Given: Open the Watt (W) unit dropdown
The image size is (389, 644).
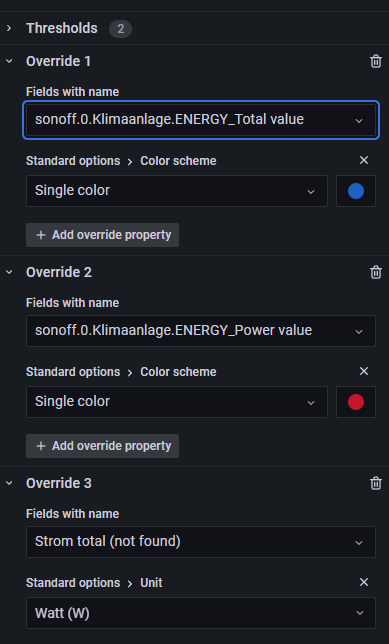Looking at the screenshot, I should tap(201, 613).
